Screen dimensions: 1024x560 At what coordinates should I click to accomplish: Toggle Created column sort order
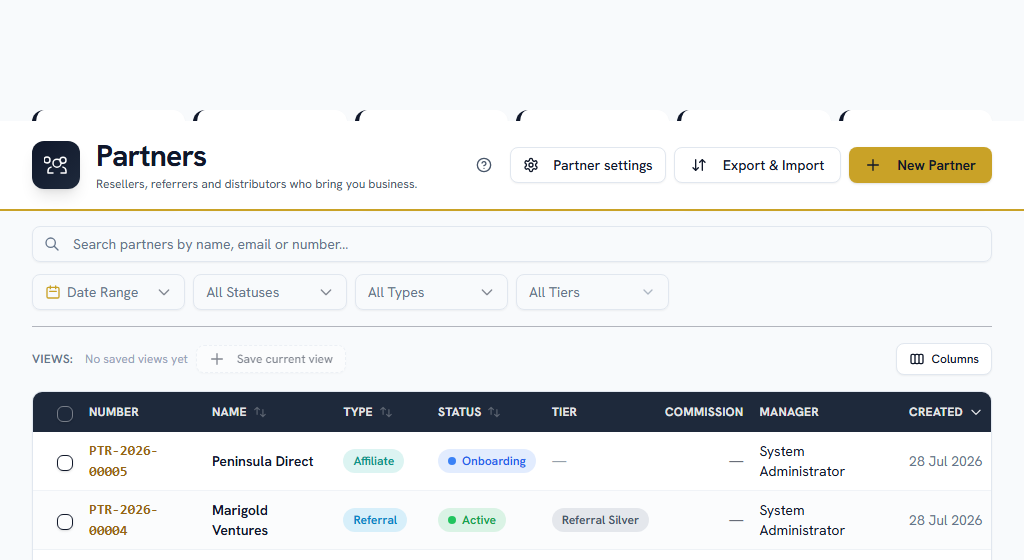tap(944, 412)
